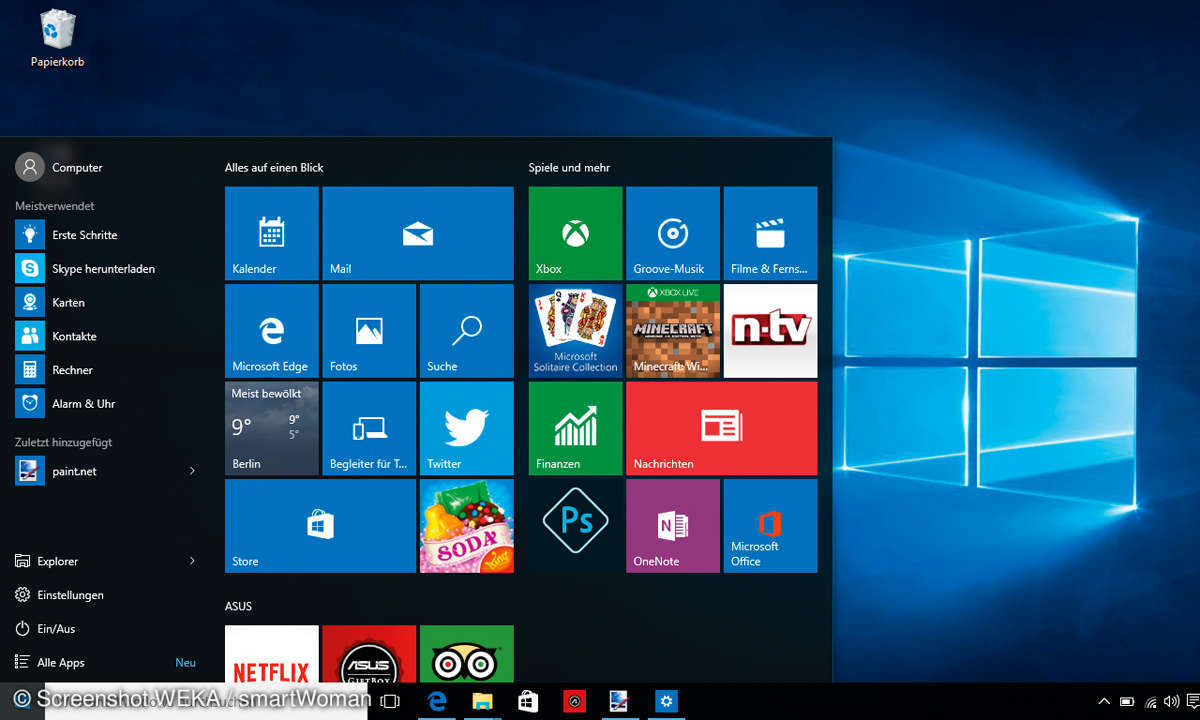
Task: Open the Action Center notification icon
Action: pyautogui.click(x=1192, y=702)
